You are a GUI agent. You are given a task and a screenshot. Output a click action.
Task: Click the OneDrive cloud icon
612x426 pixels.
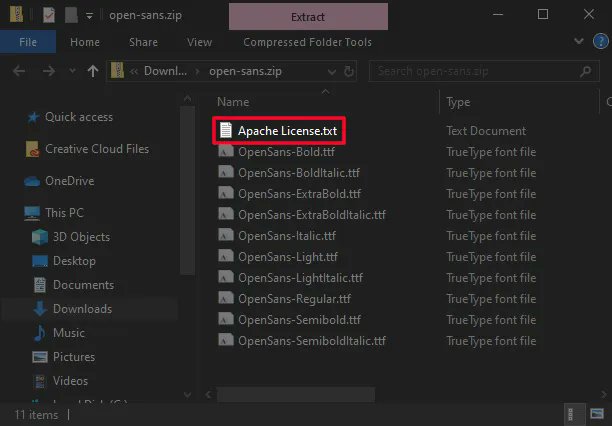point(32,181)
